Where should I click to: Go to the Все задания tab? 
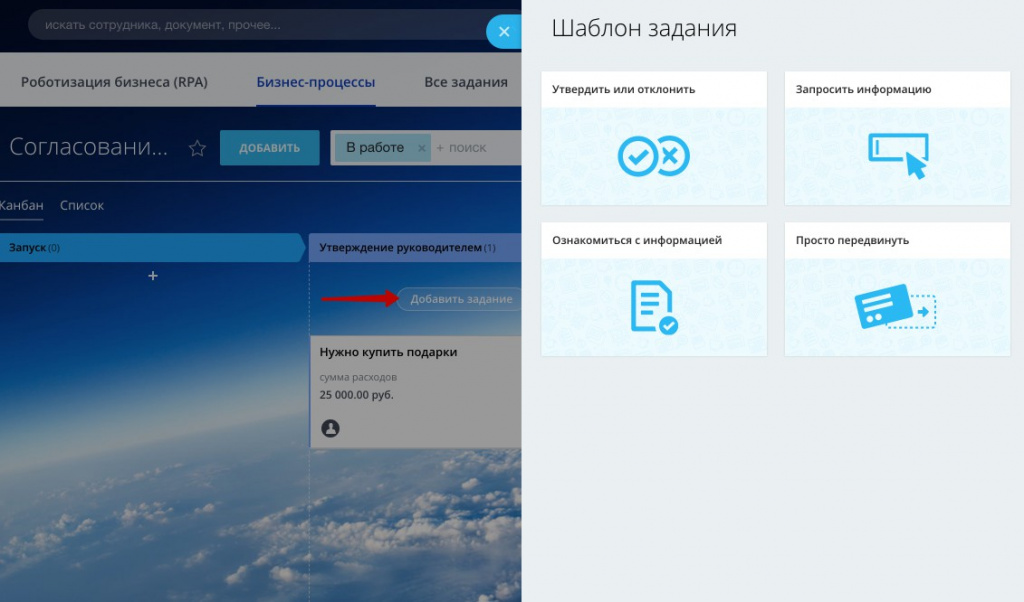coord(465,82)
